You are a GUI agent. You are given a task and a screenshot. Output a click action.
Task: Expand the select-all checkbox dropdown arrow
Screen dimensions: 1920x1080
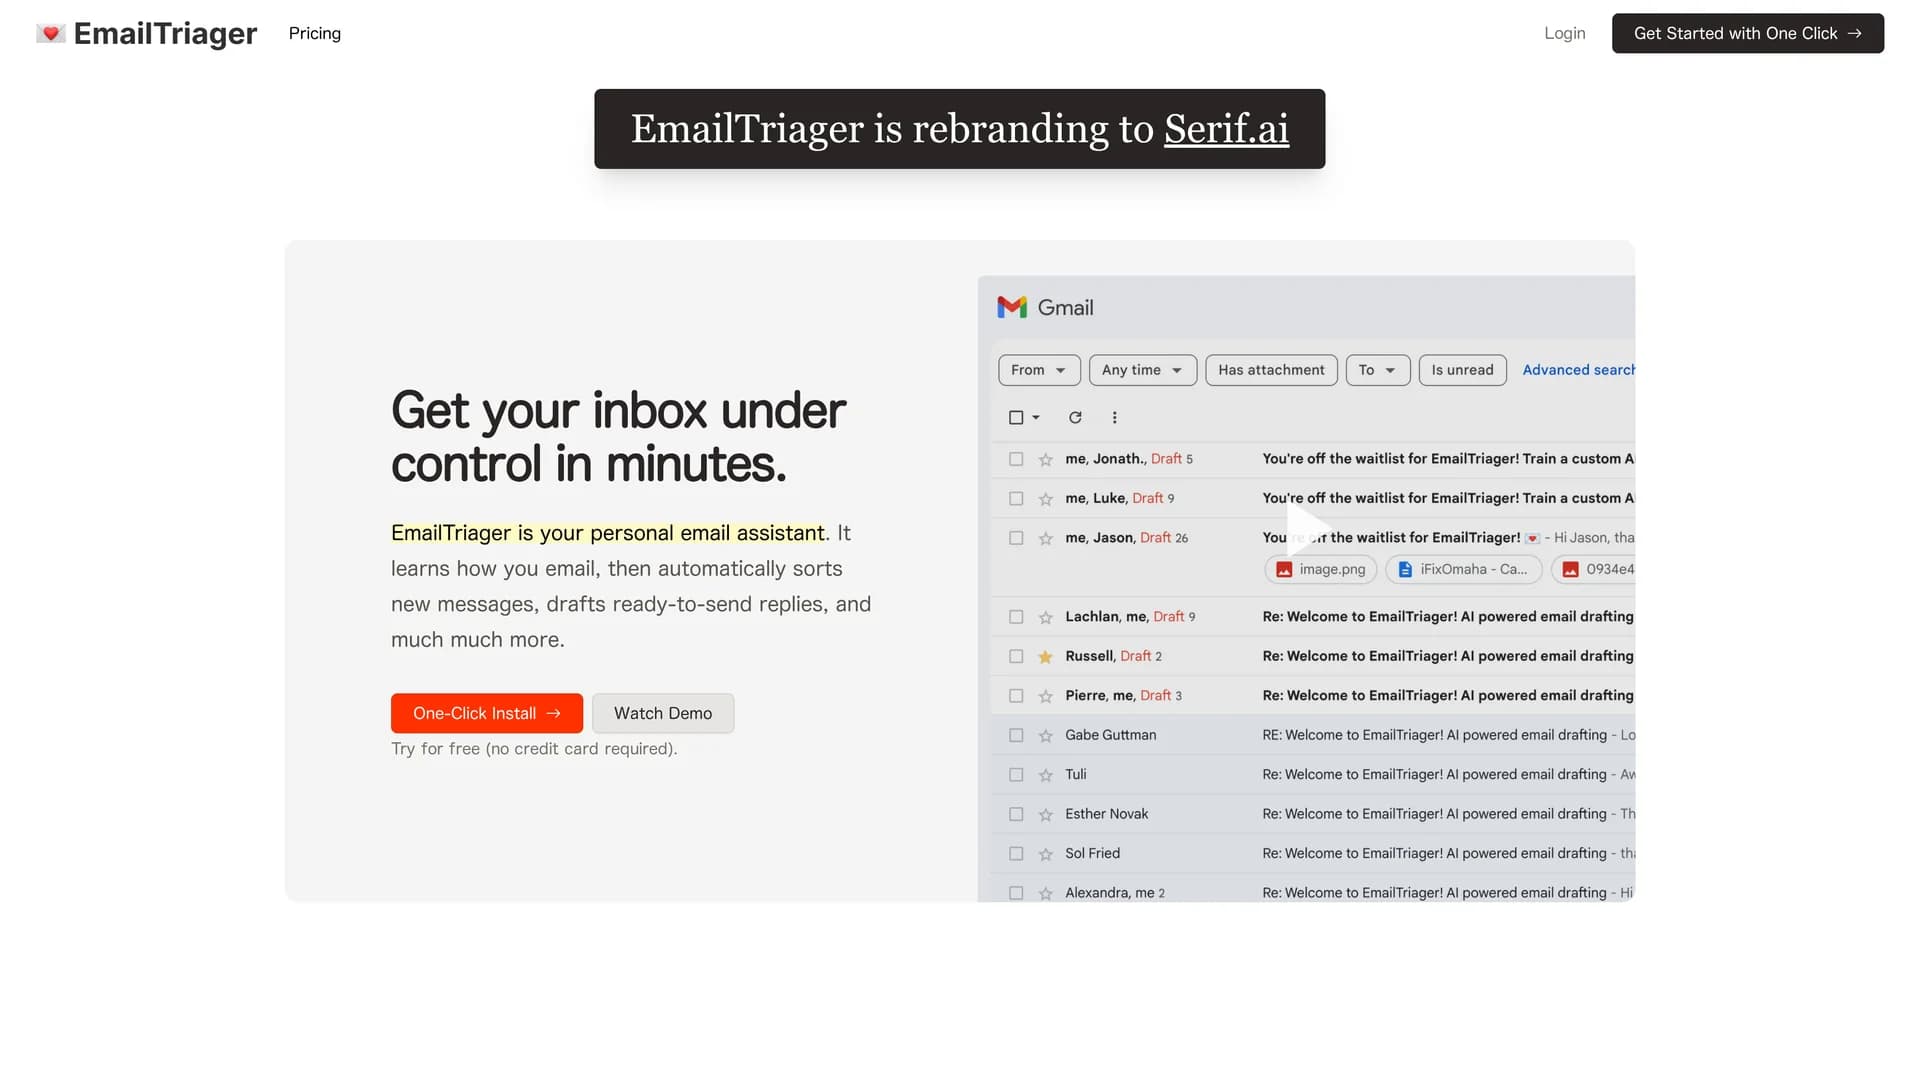click(1036, 417)
